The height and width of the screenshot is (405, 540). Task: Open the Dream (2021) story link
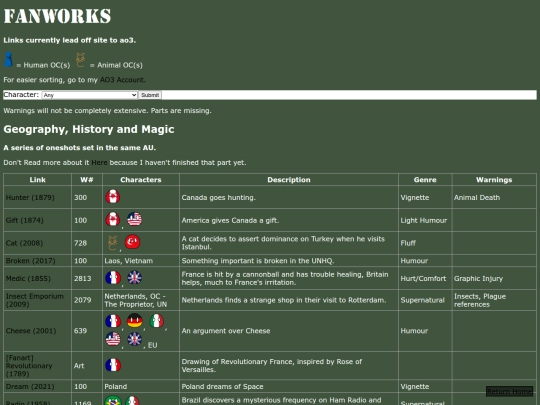coord(30,386)
